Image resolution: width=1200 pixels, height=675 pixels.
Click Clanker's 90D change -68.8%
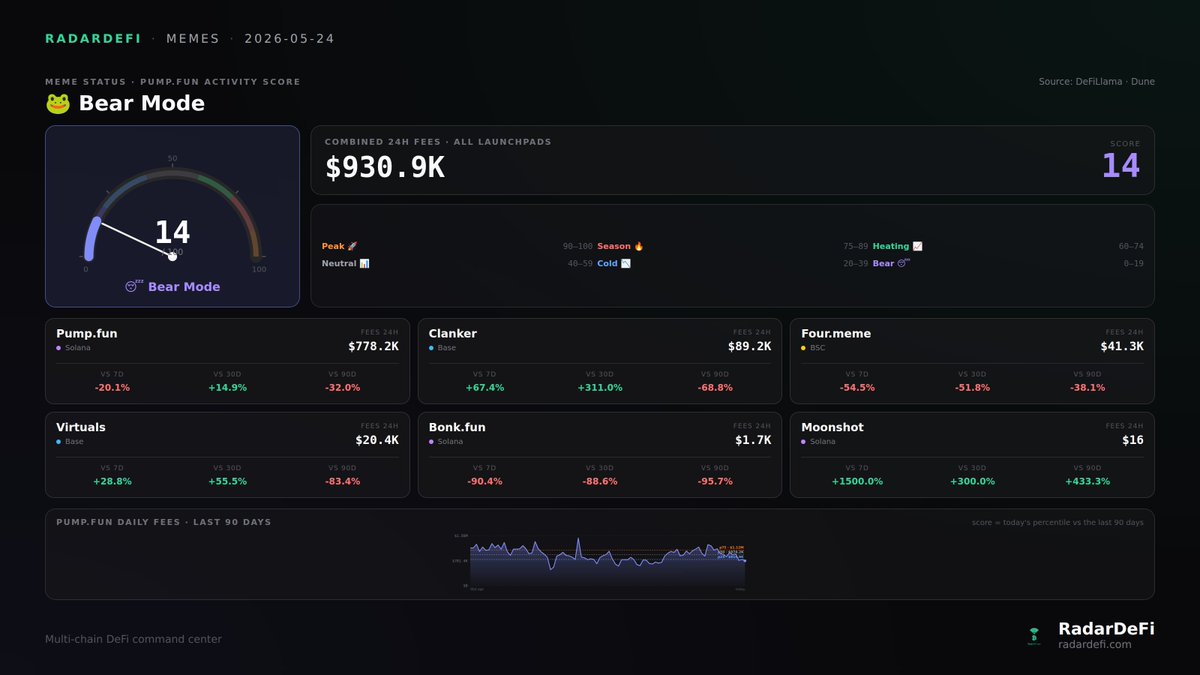[x=715, y=388]
